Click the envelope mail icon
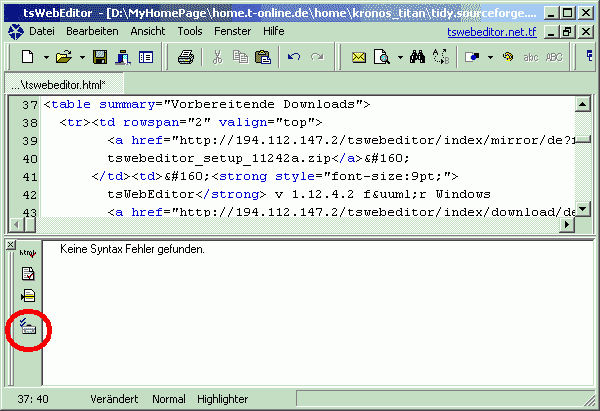 pyautogui.click(x=359, y=58)
